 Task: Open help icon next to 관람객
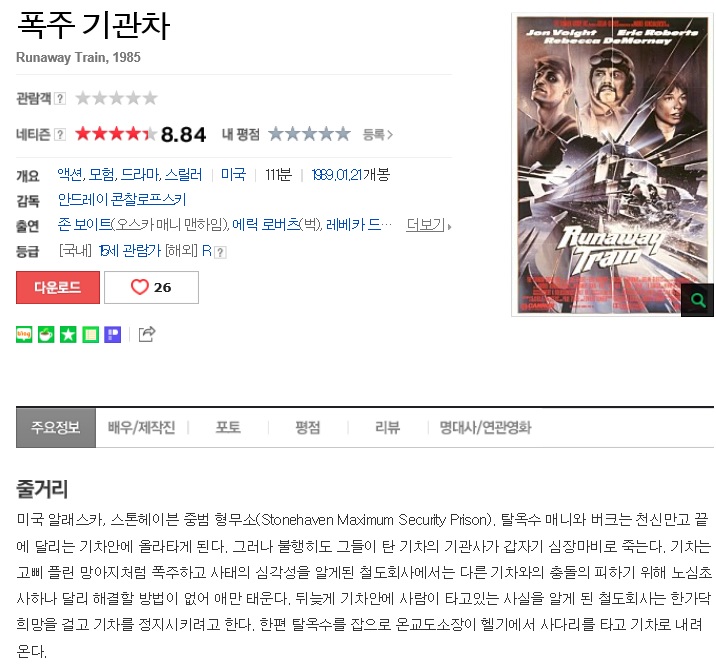tap(60, 98)
